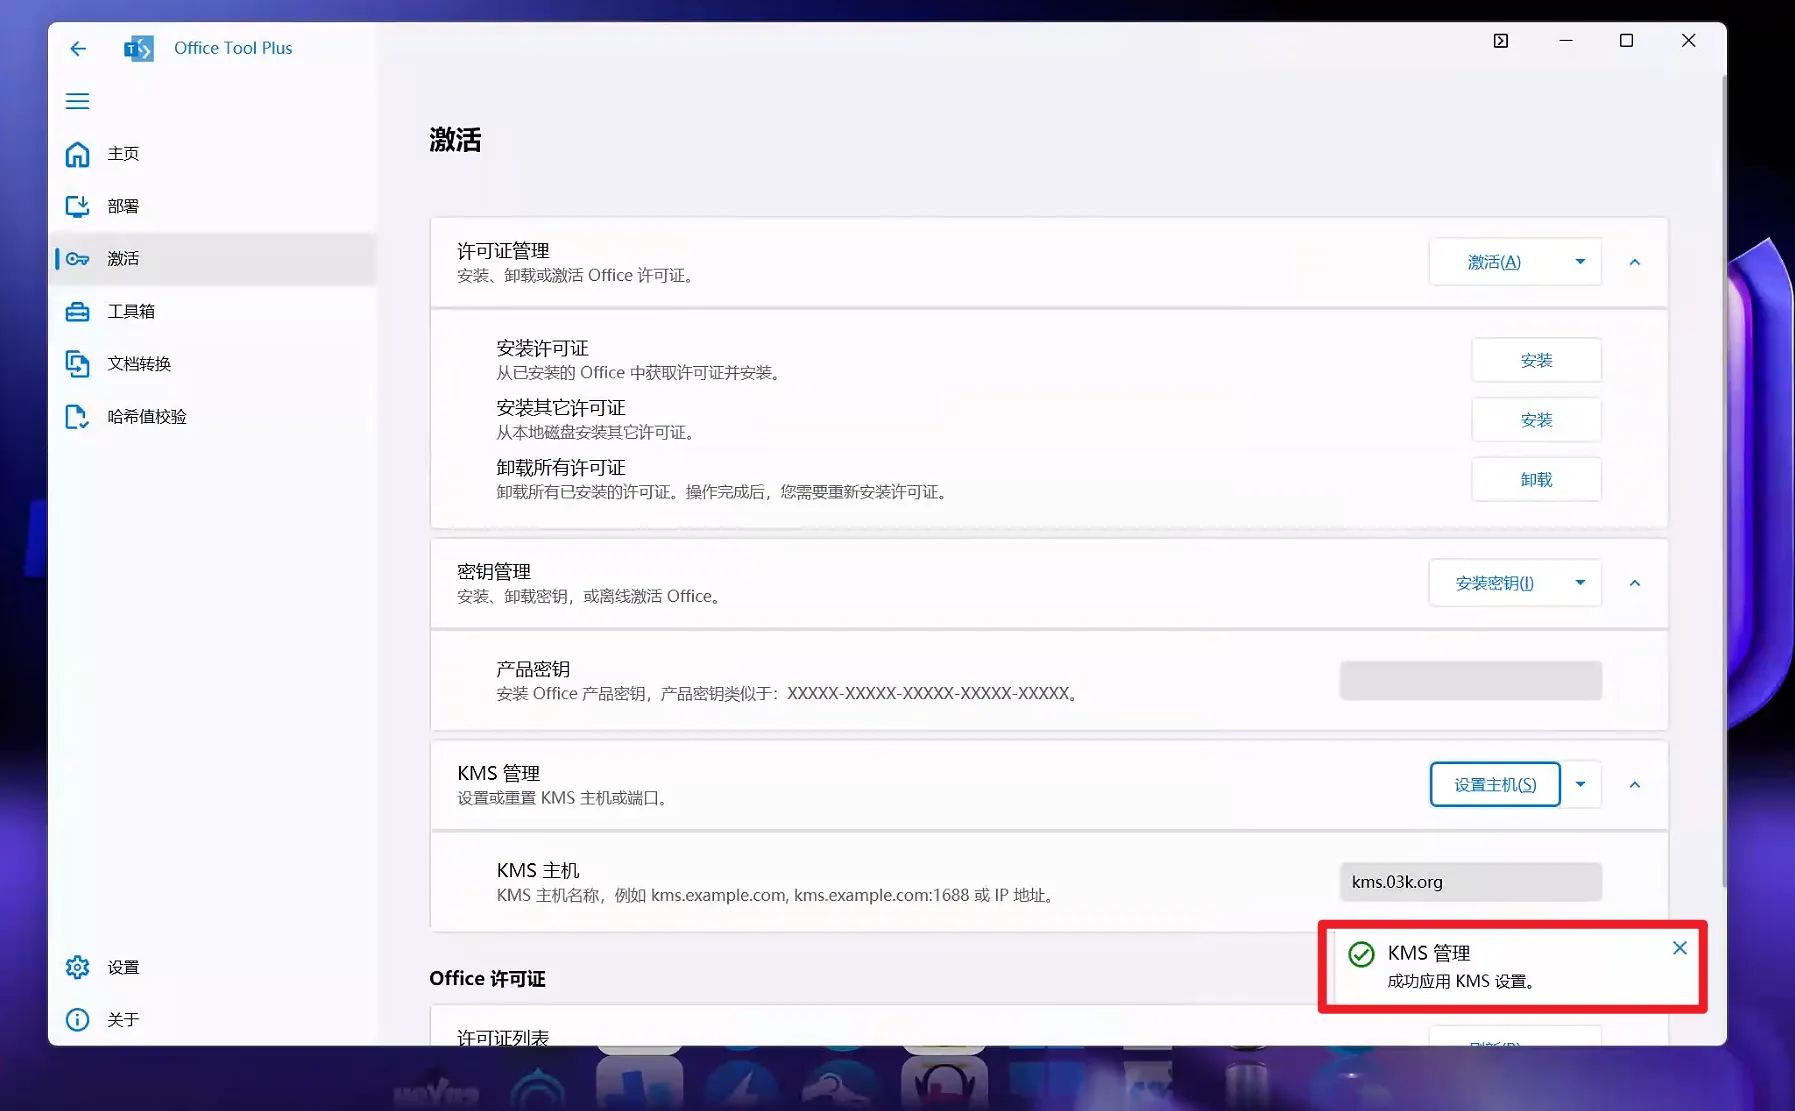The height and width of the screenshot is (1111, 1795).
Task: Click 安装 for 安装其它许可证
Action: (1536, 420)
